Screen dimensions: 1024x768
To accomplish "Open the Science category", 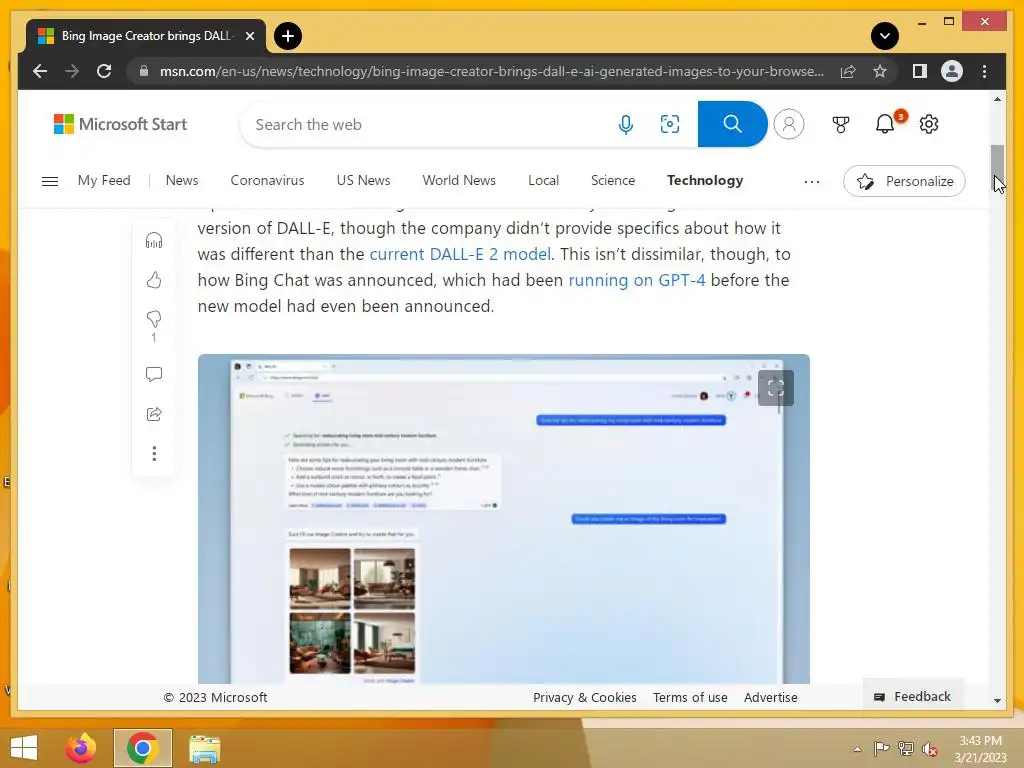I will click(x=613, y=180).
